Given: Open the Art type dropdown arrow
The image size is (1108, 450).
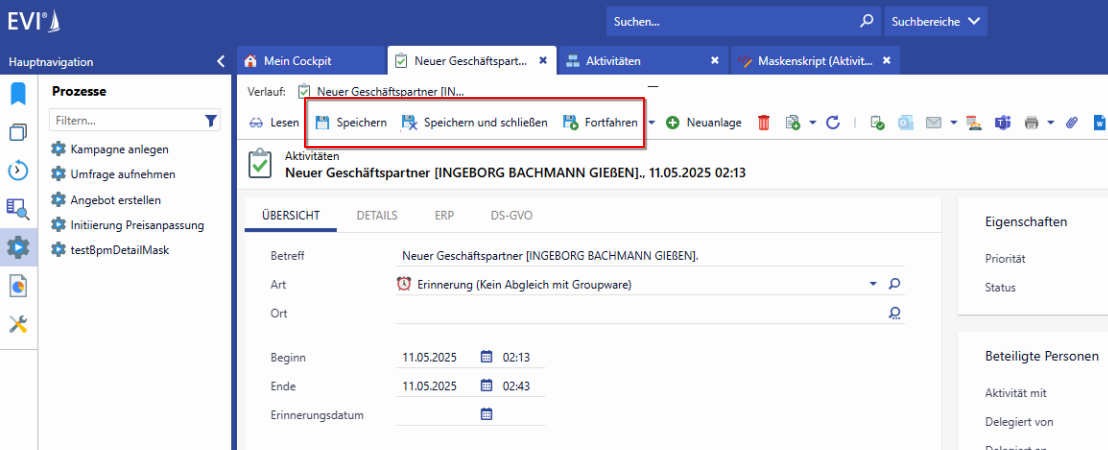Looking at the screenshot, I should (x=873, y=284).
